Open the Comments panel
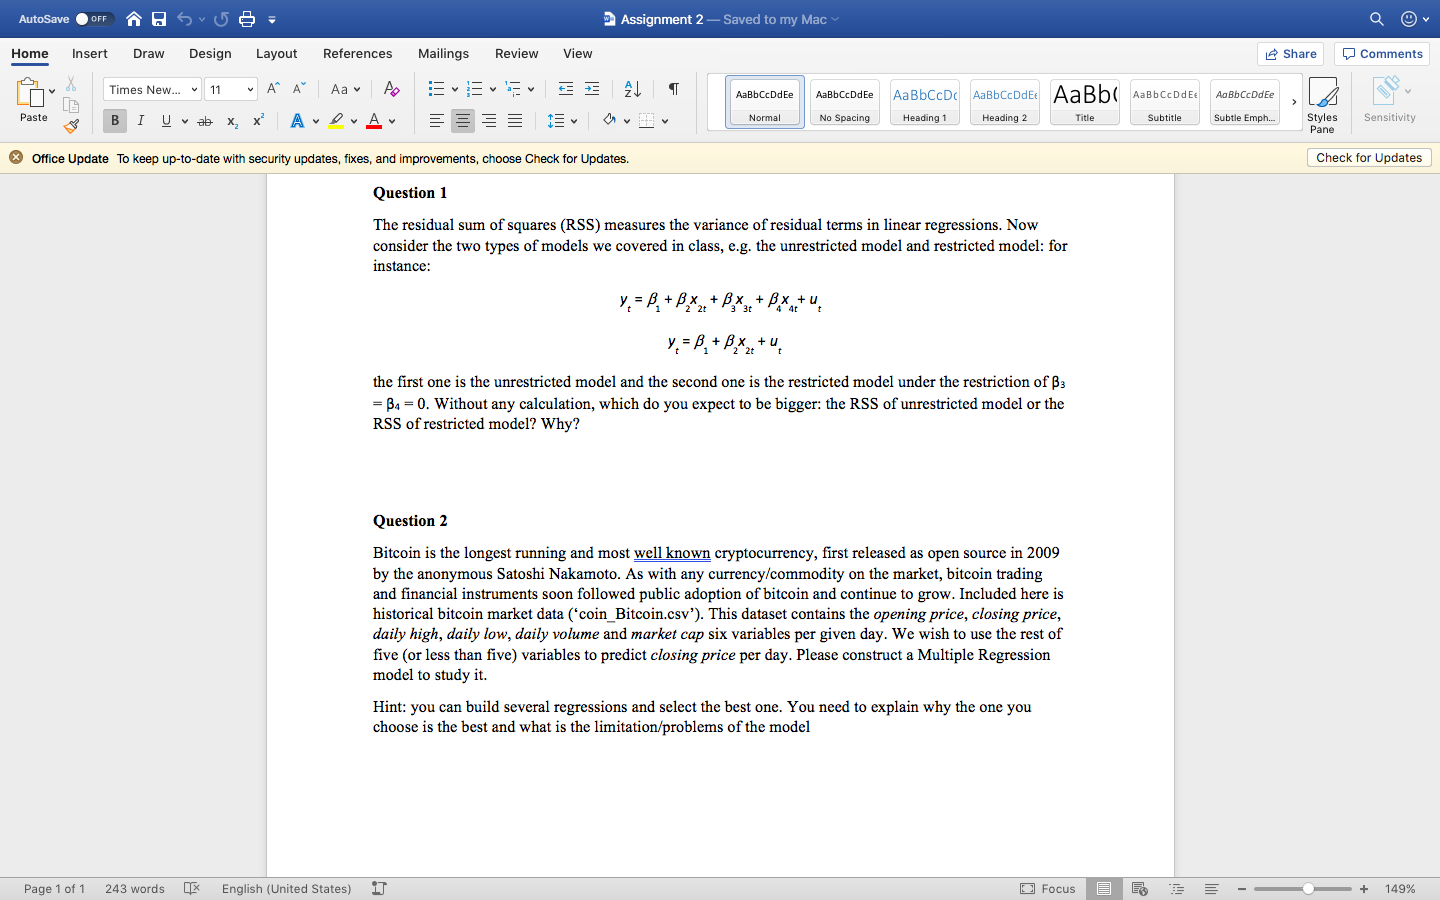This screenshot has height=900, width=1440. click(1381, 54)
